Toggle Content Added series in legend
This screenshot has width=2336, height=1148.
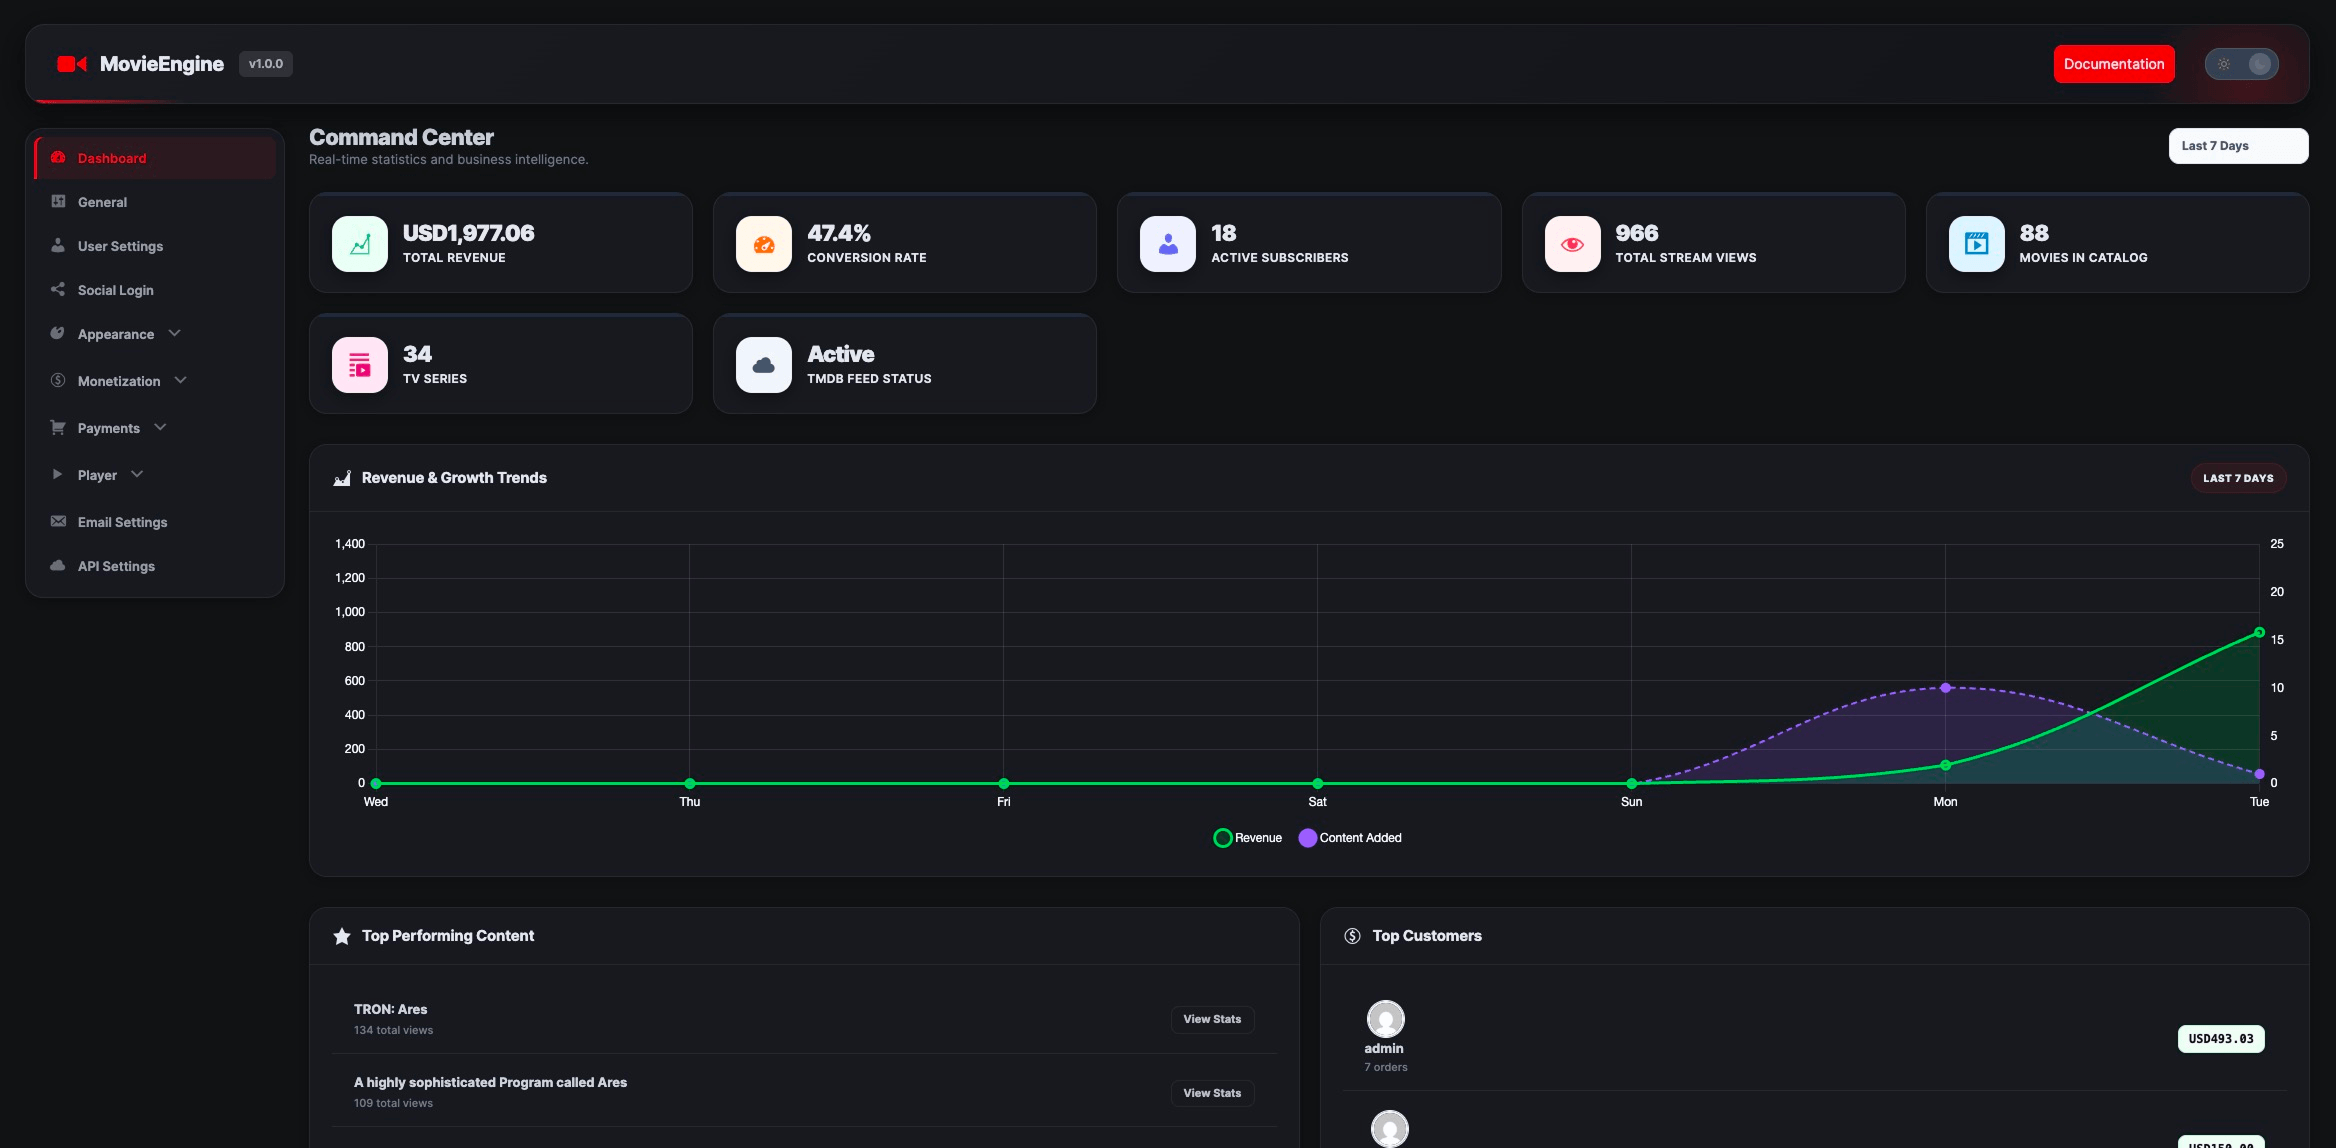1350,838
